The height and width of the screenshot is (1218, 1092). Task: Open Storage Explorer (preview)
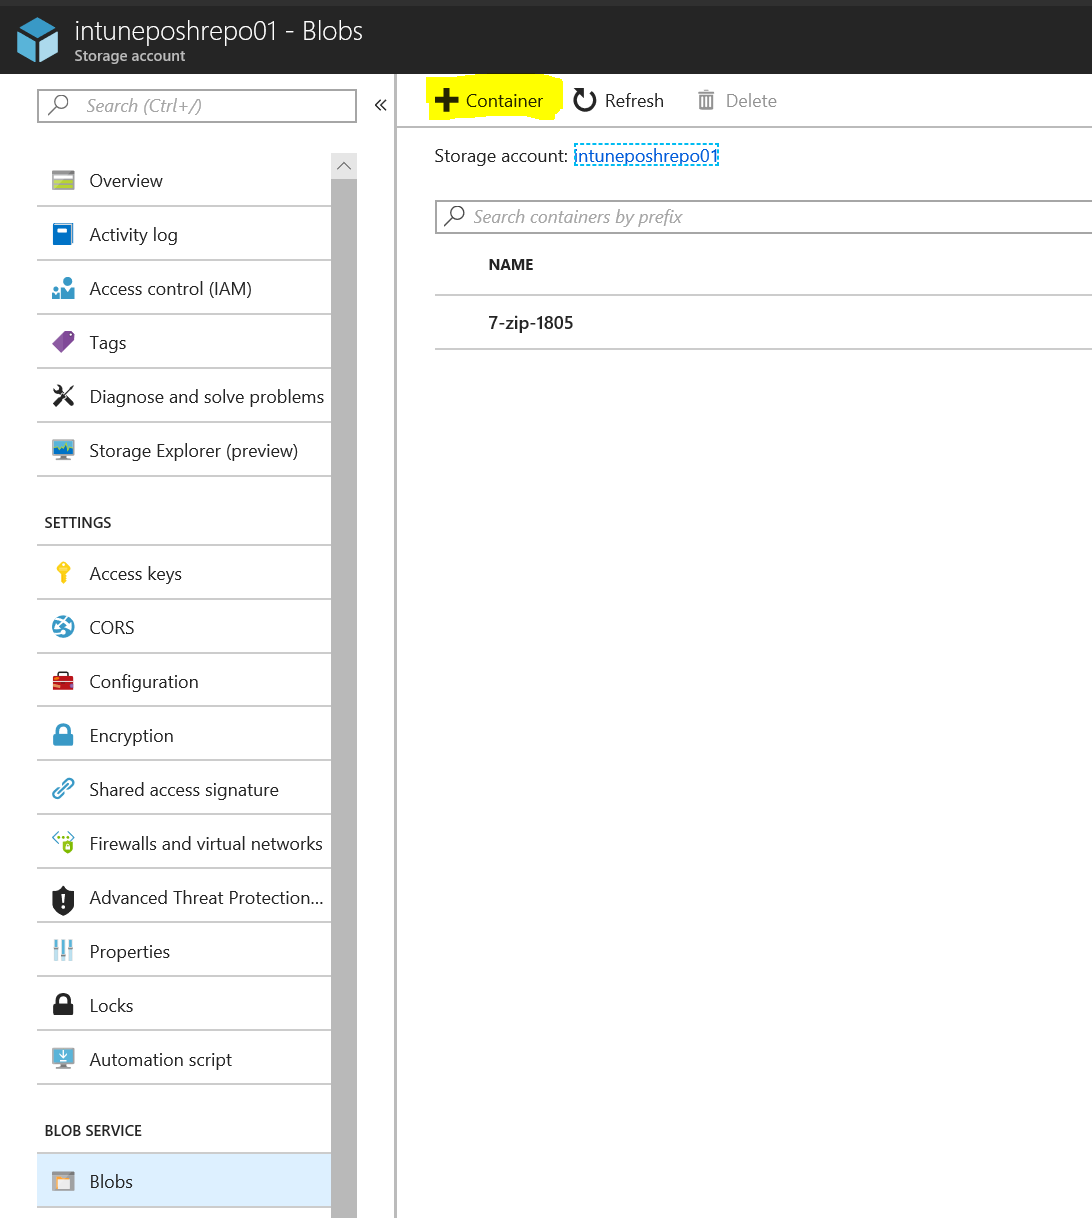[x=184, y=450]
